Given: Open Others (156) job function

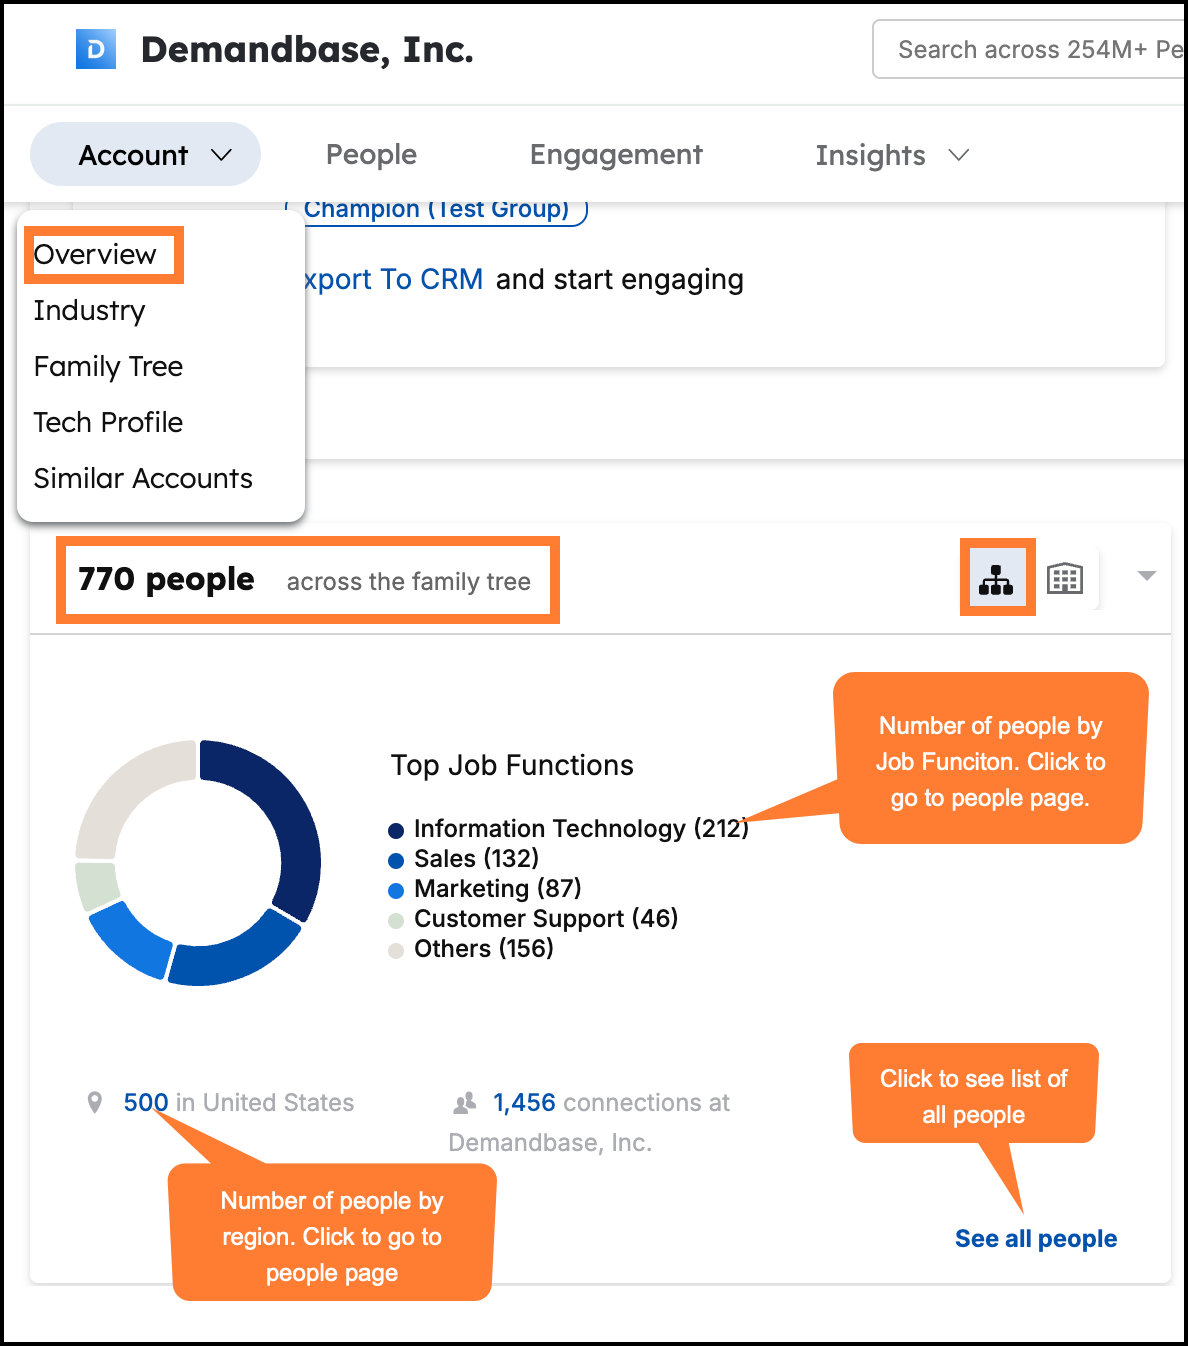Looking at the screenshot, I should (x=484, y=949).
